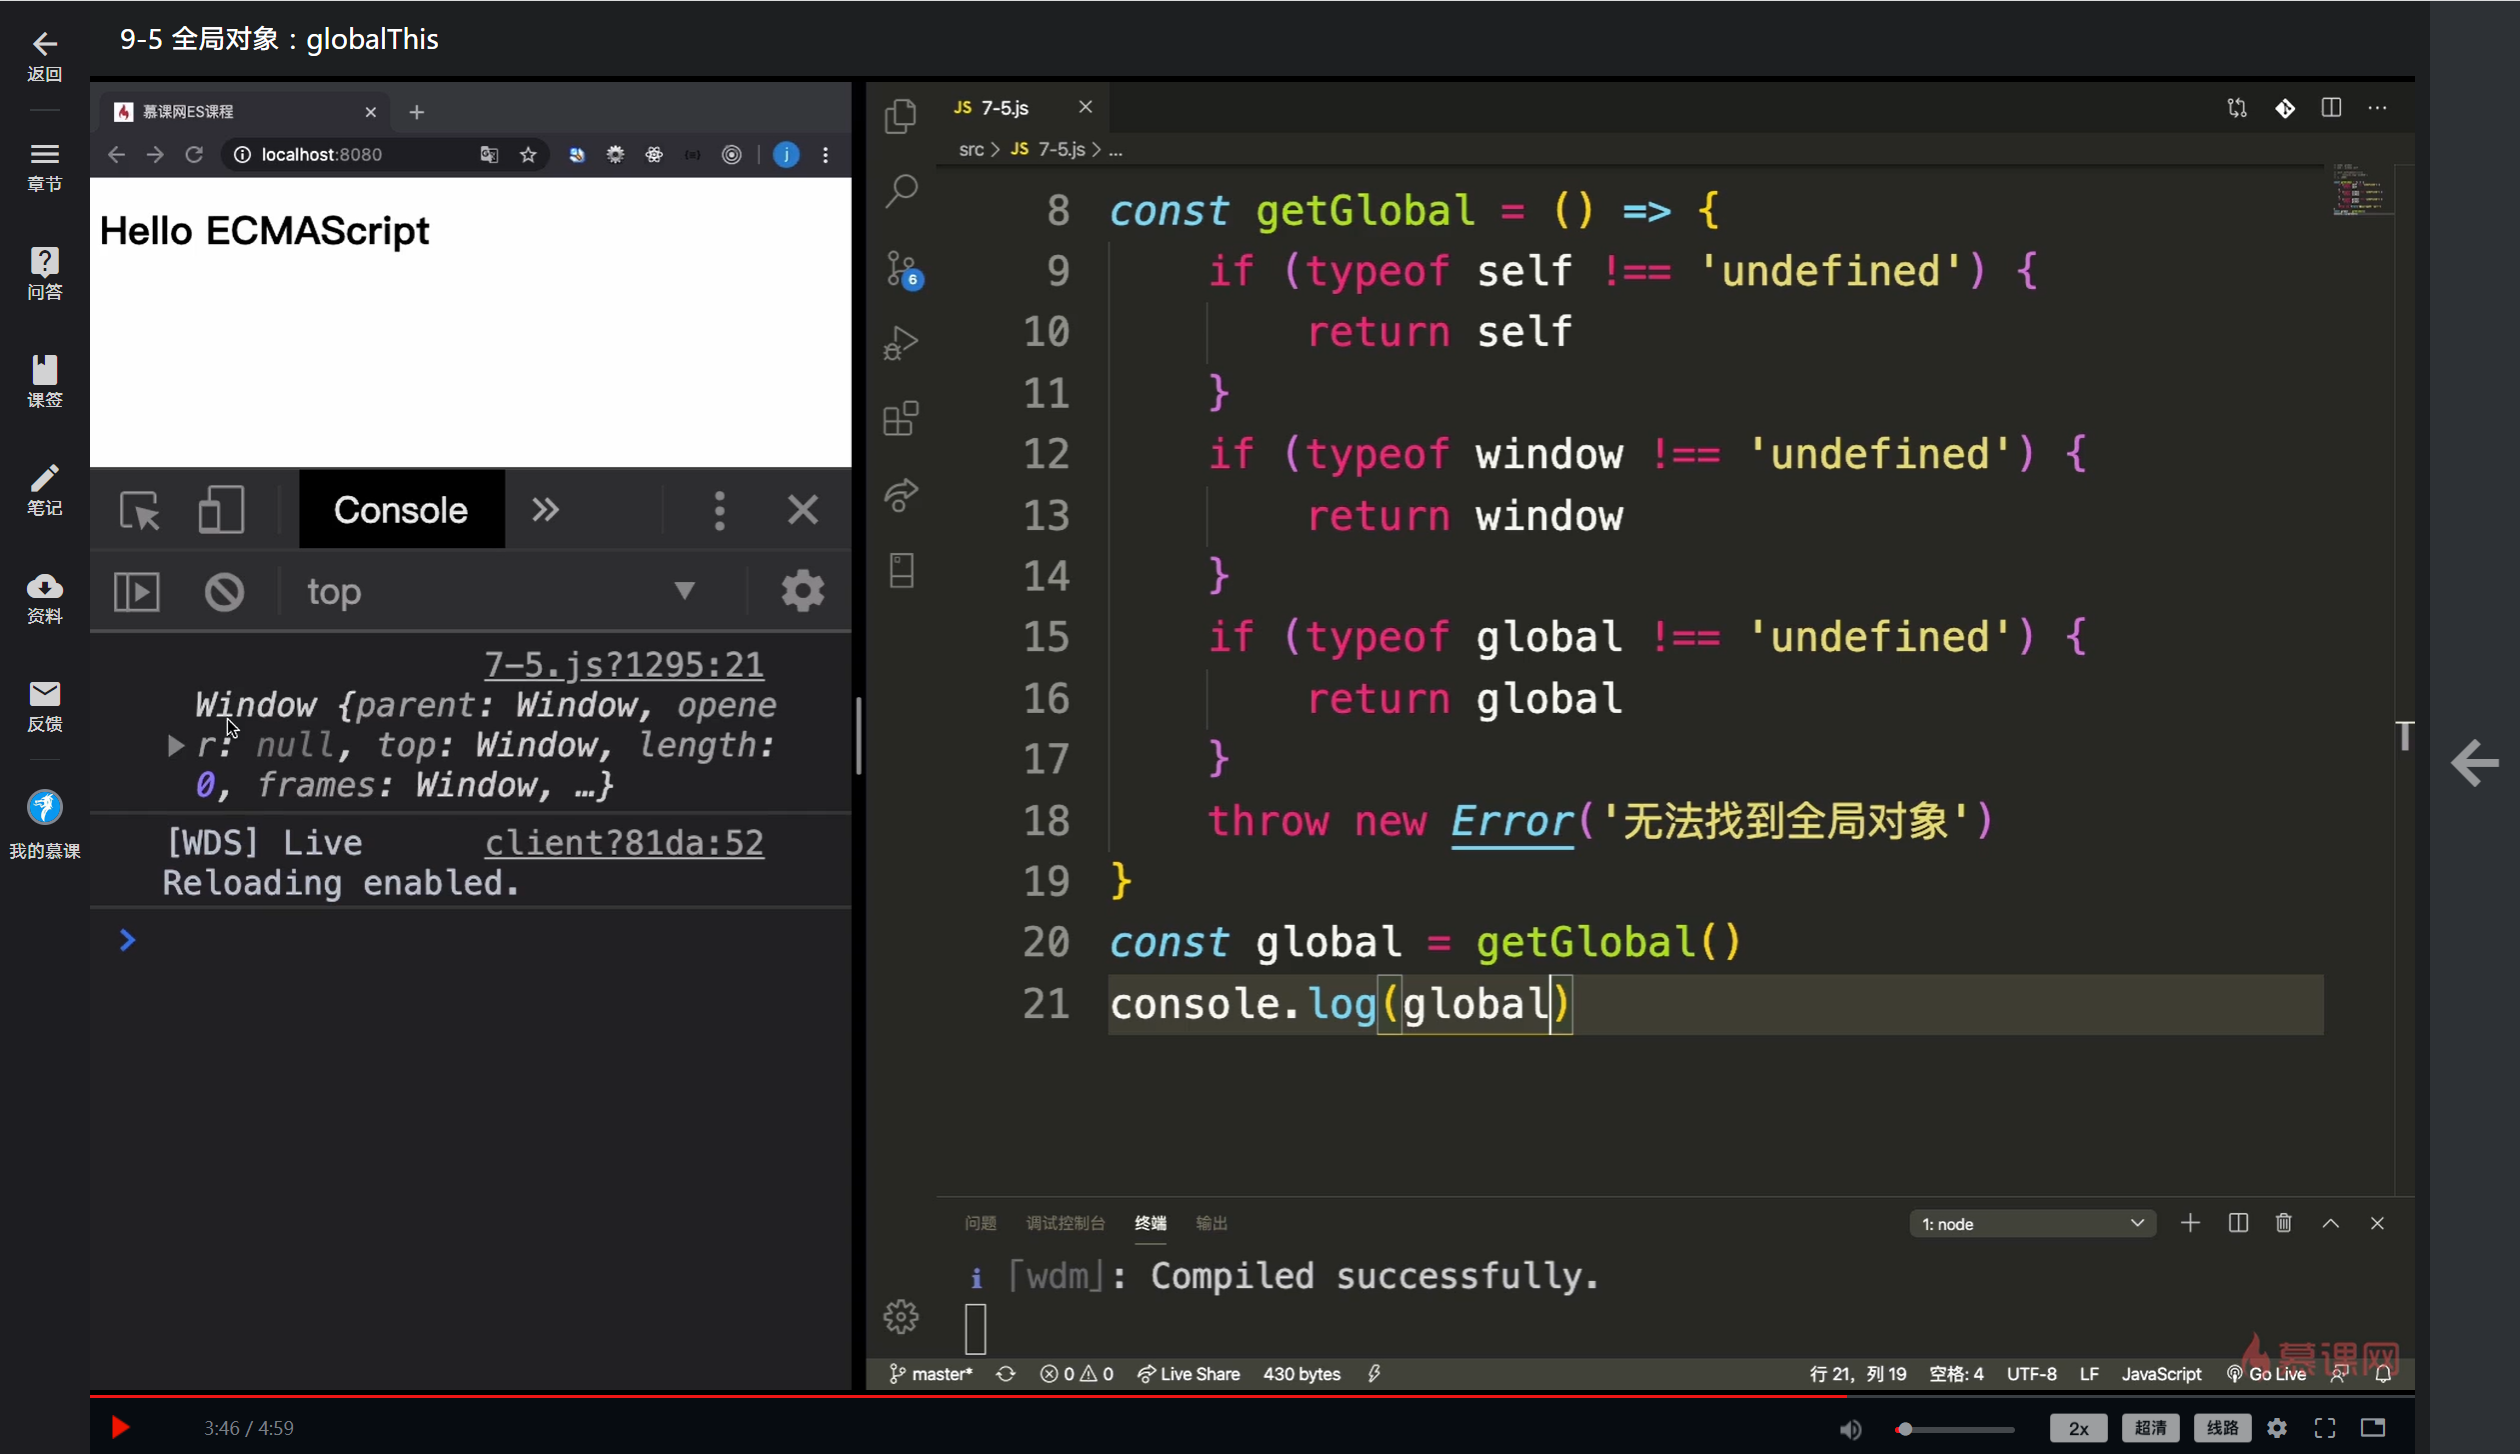Clear the console with the block icon
The height and width of the screenshot is (1454, 2520).
(x=224, y=592)
